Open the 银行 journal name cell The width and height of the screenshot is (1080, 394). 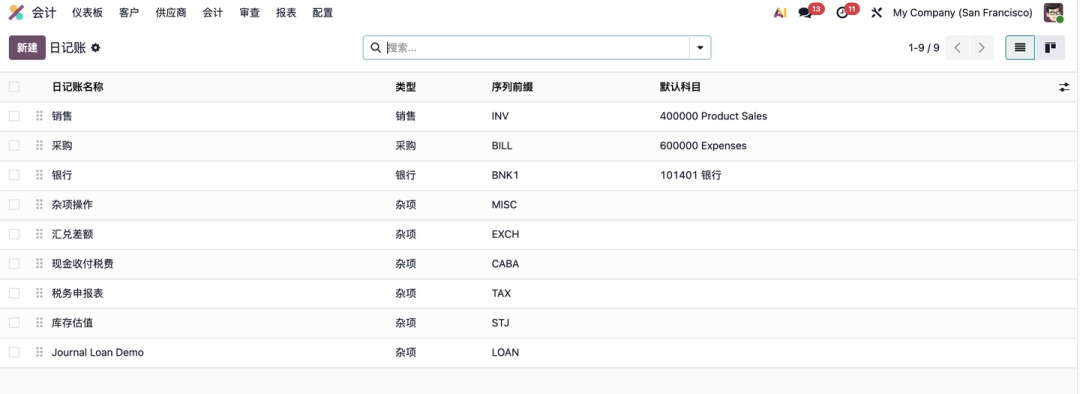pyautogui.click(x=62, y=176)
